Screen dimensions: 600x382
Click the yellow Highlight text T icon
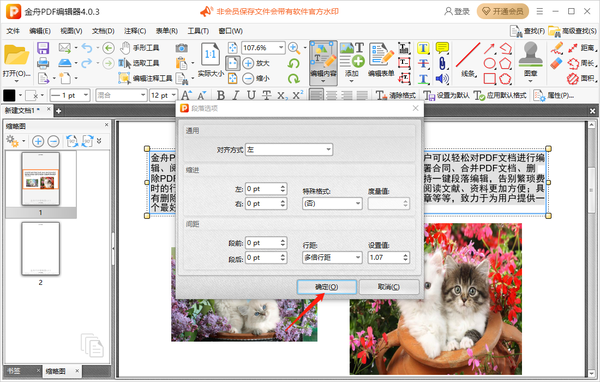click(x=423, y=48)
